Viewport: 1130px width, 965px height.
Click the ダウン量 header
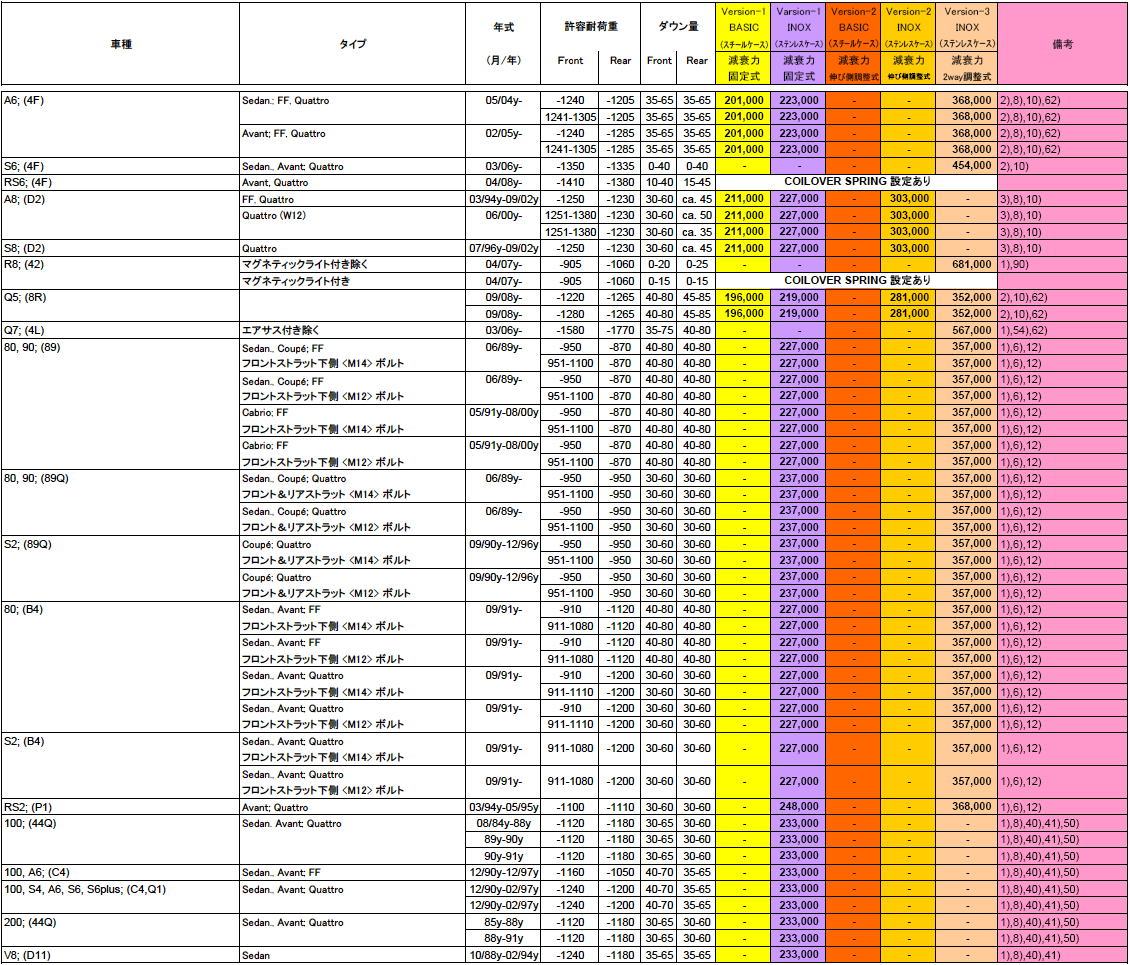[677, 27]
